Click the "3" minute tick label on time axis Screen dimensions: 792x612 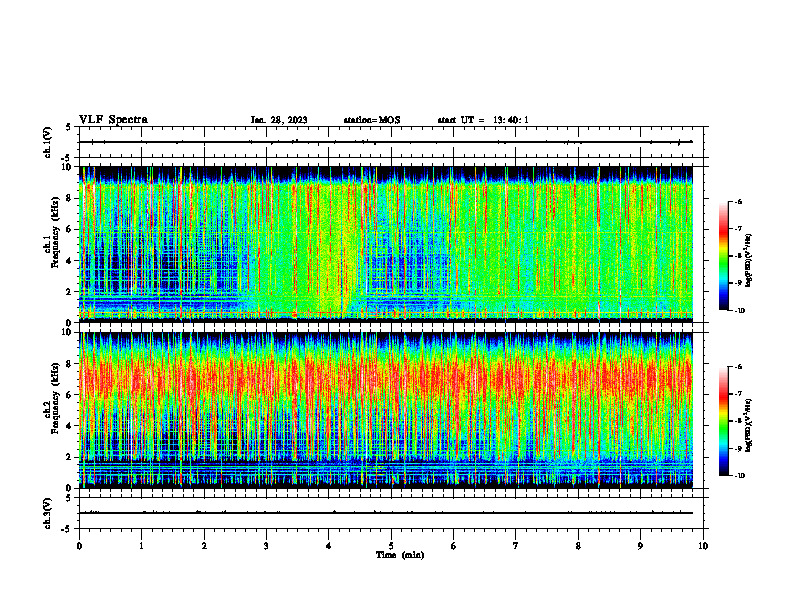pos(266,546)
